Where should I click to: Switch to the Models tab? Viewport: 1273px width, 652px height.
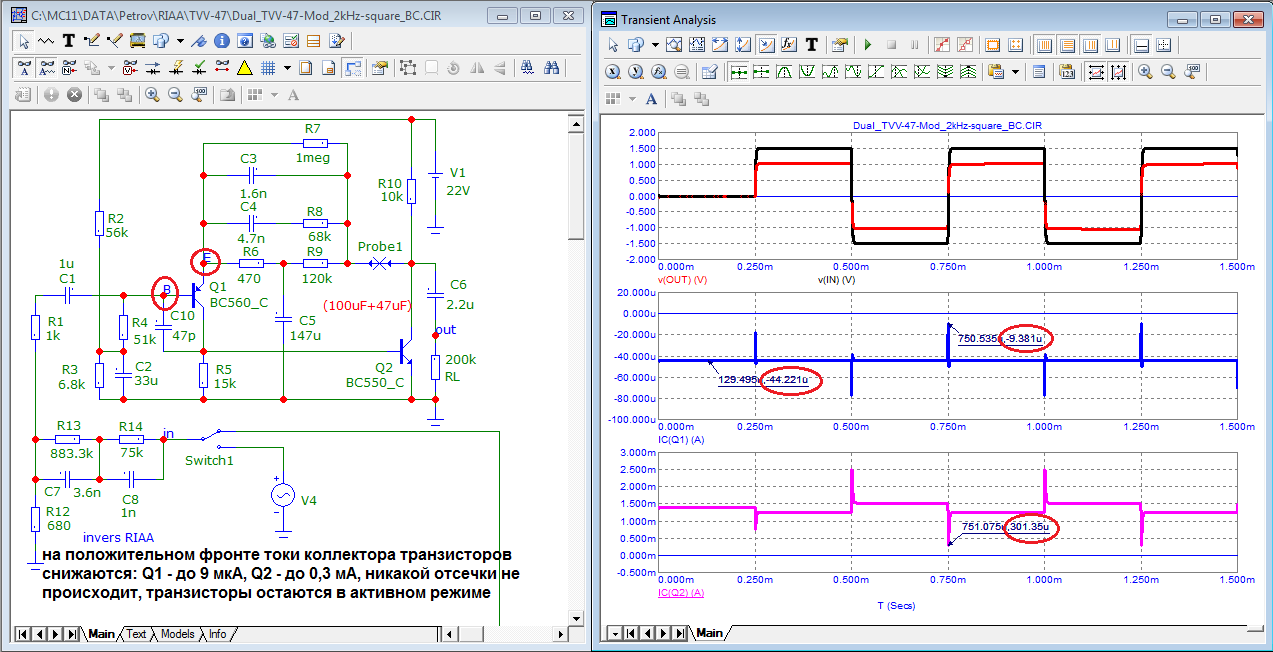coord(177,634)
